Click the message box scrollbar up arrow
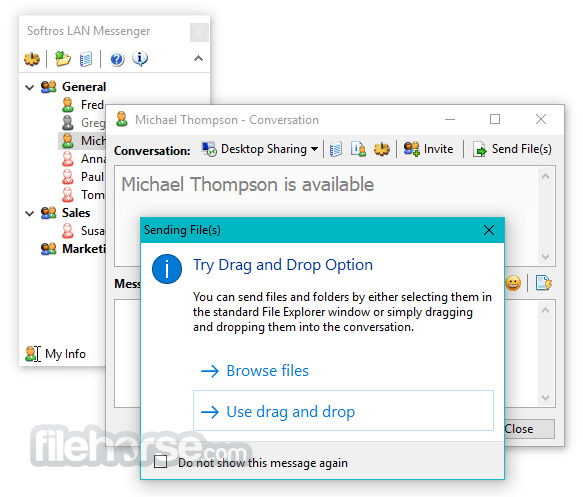 coord(545,310)
